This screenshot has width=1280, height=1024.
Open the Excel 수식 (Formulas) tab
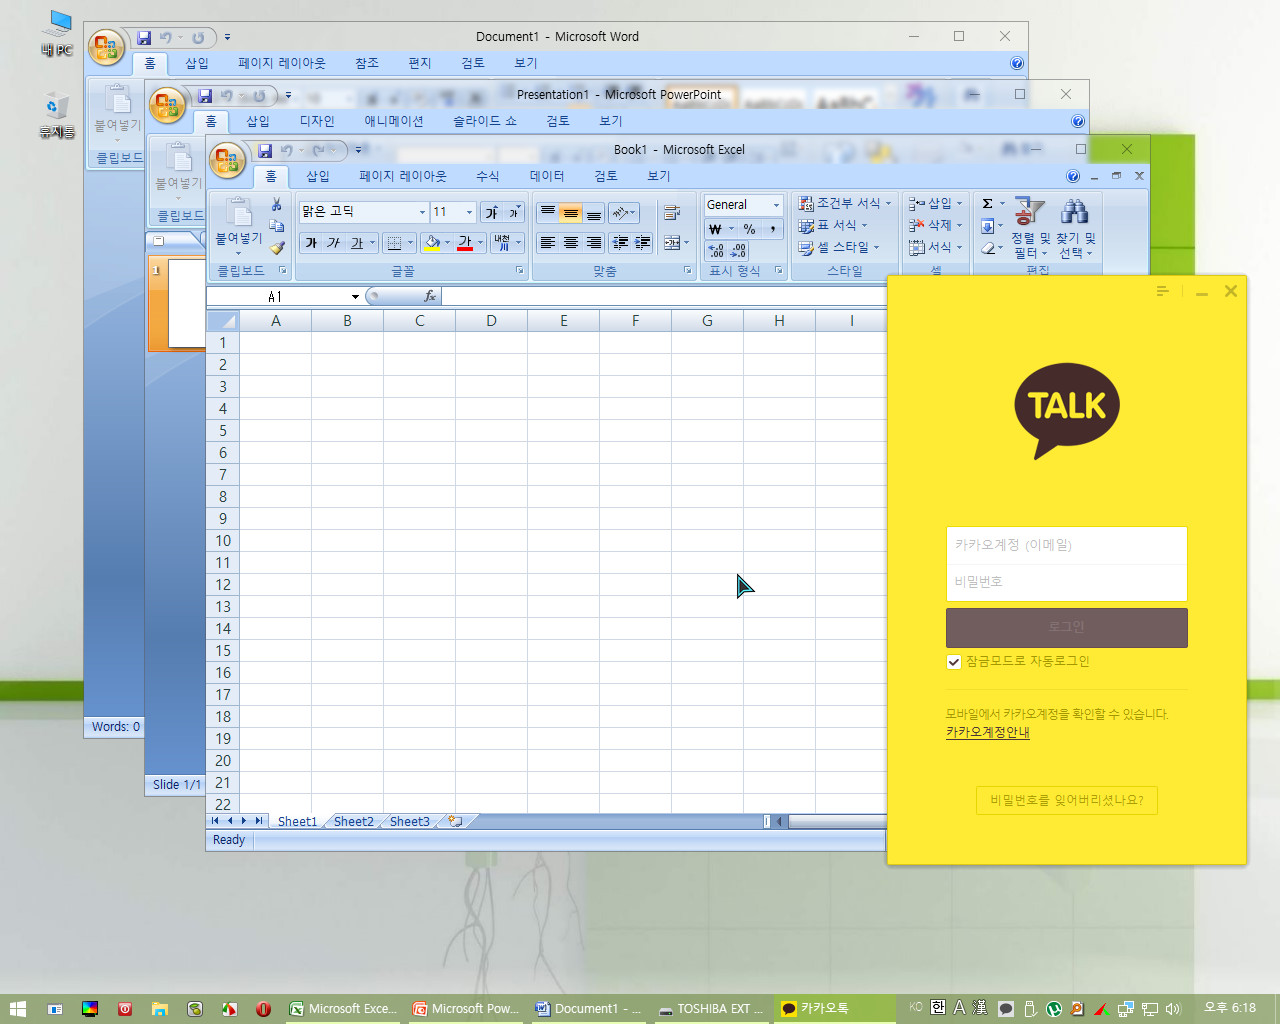coord(487,176)
